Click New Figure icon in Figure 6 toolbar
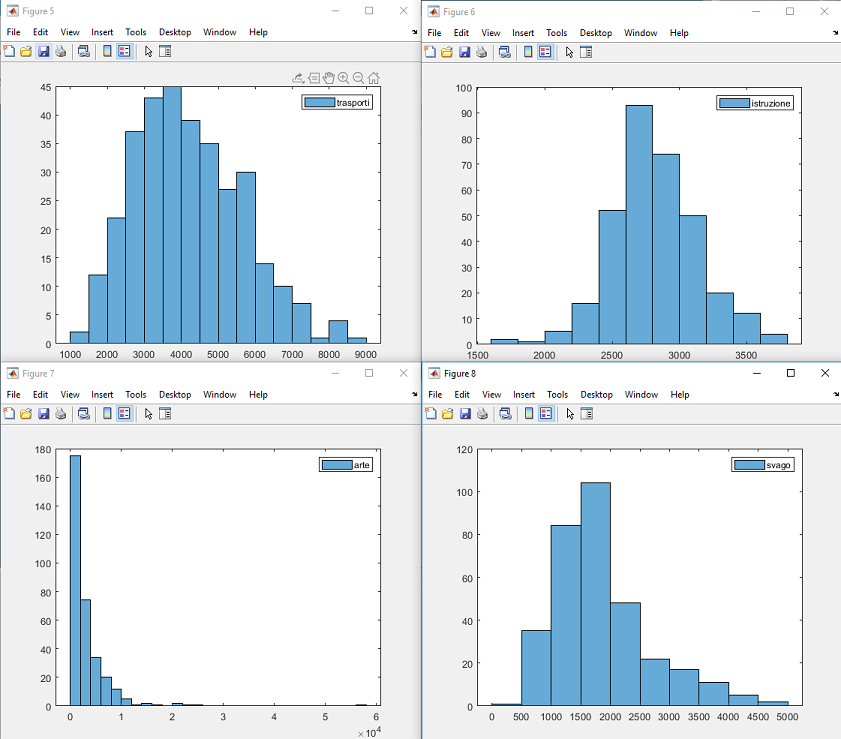Image resolution: width=841 pixels, height=739 pixels. click(430, 52)
